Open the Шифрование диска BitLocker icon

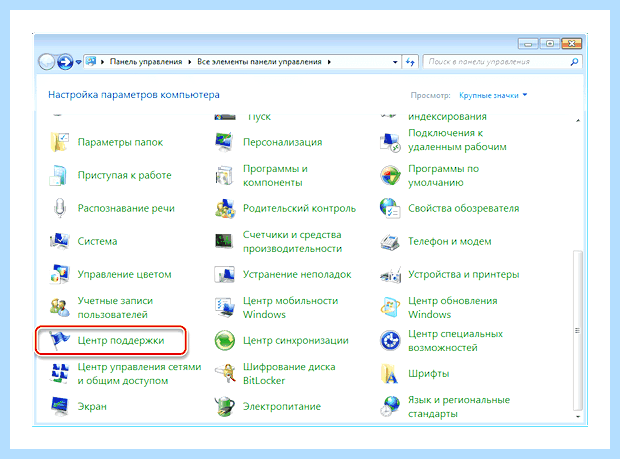224,374
